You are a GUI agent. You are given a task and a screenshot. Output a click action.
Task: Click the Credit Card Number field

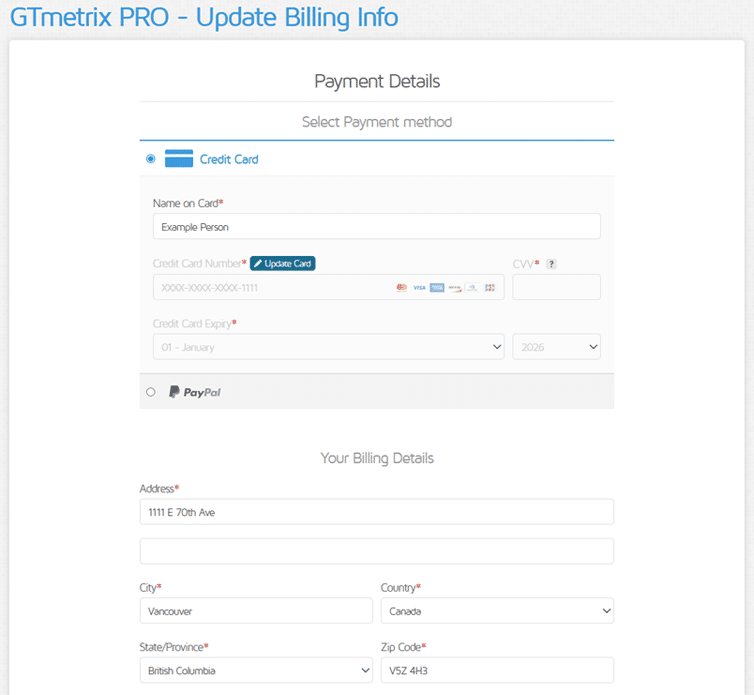pyautogui.click(x=328, y=287)
